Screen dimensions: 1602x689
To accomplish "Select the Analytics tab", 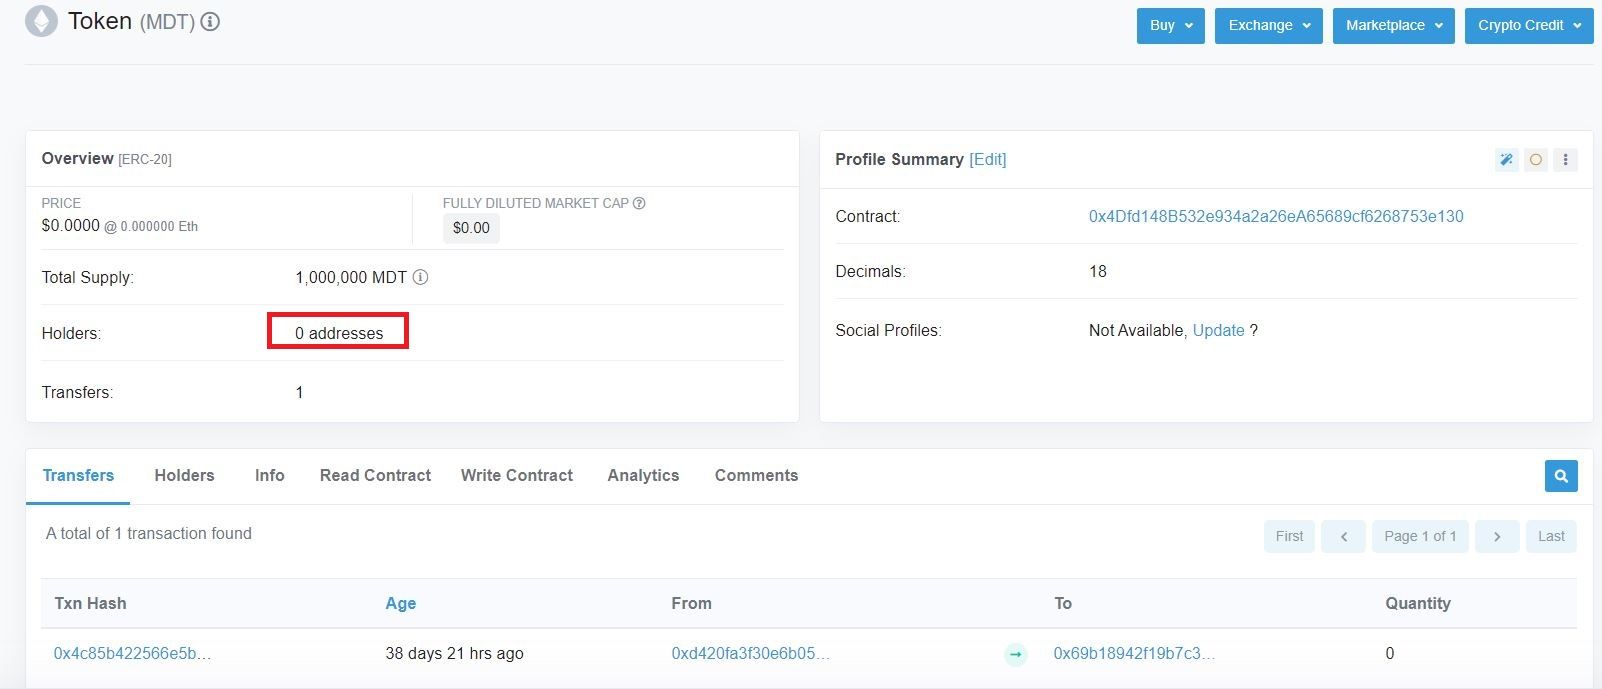I will pyautogui.click(x=643, y=476).
